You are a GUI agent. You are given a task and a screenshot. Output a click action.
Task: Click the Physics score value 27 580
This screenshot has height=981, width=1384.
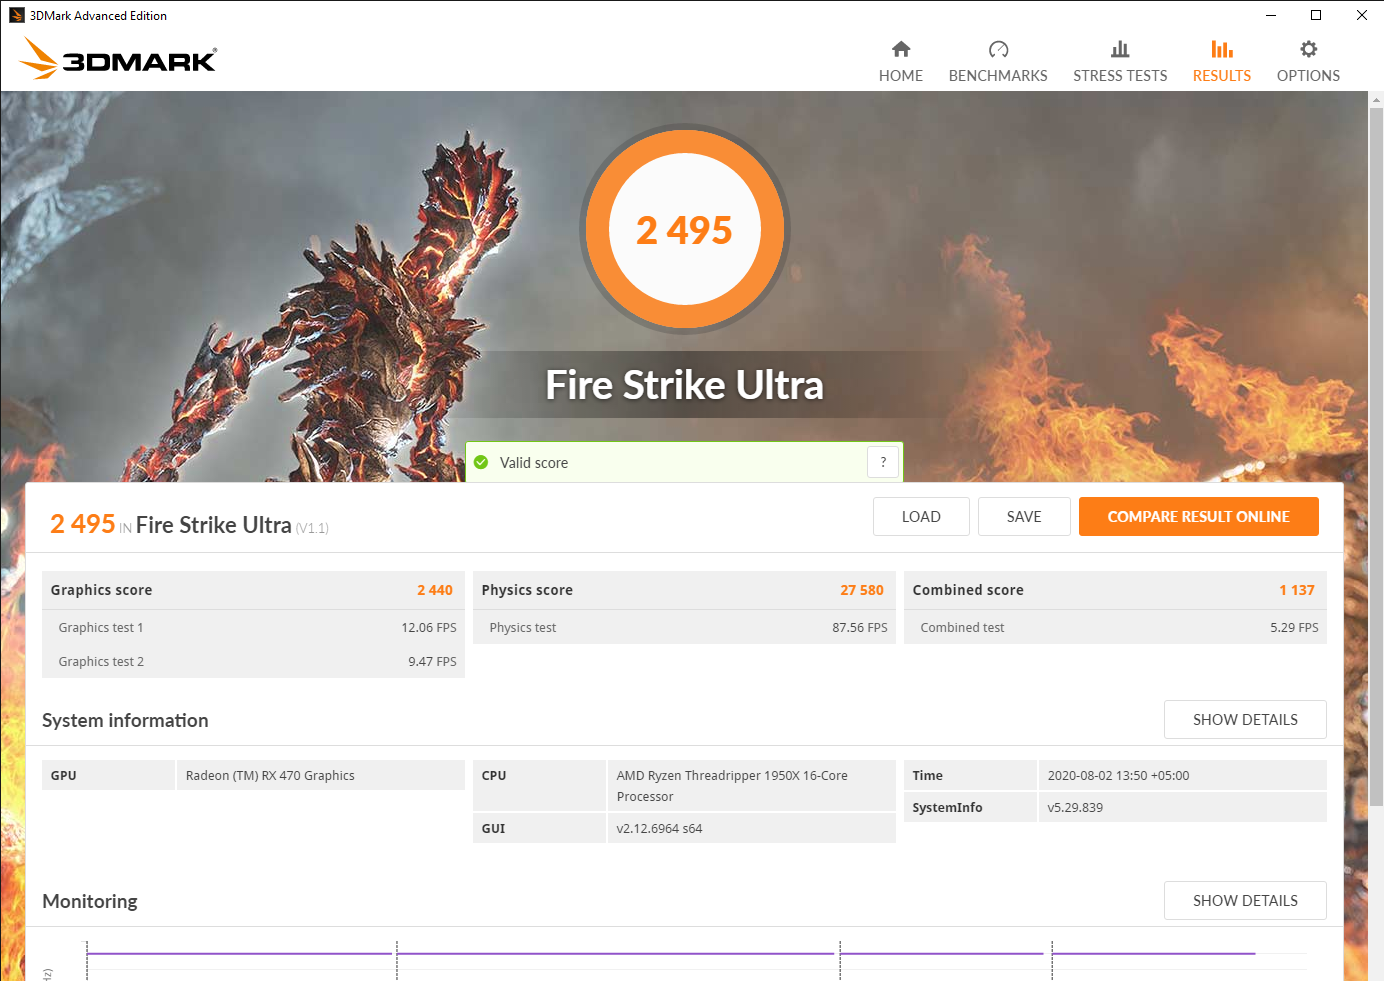click(862, 590)
